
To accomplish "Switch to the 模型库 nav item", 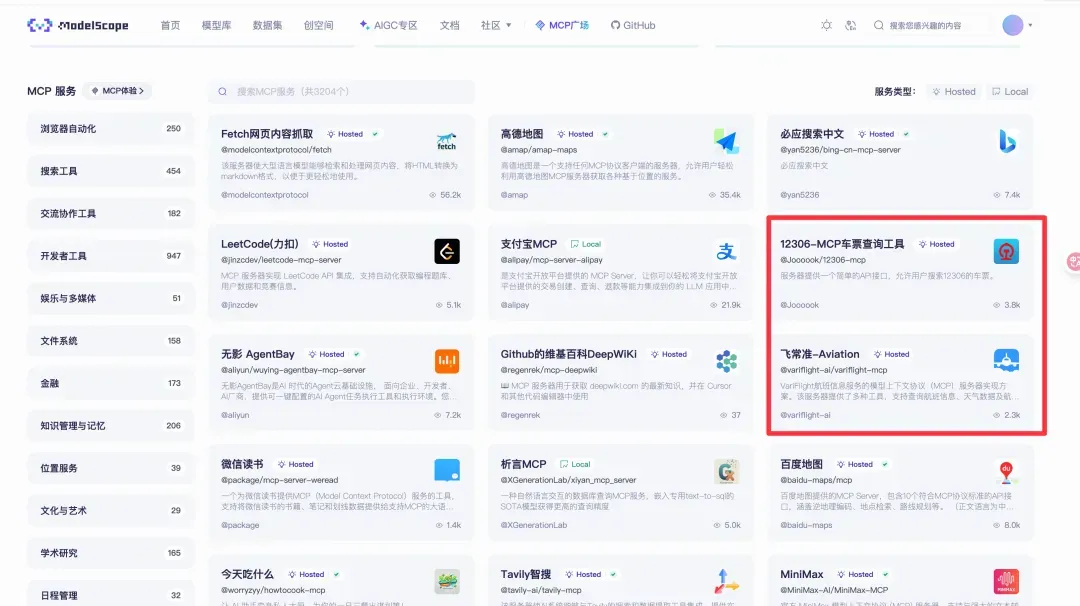I will [216, 26].
